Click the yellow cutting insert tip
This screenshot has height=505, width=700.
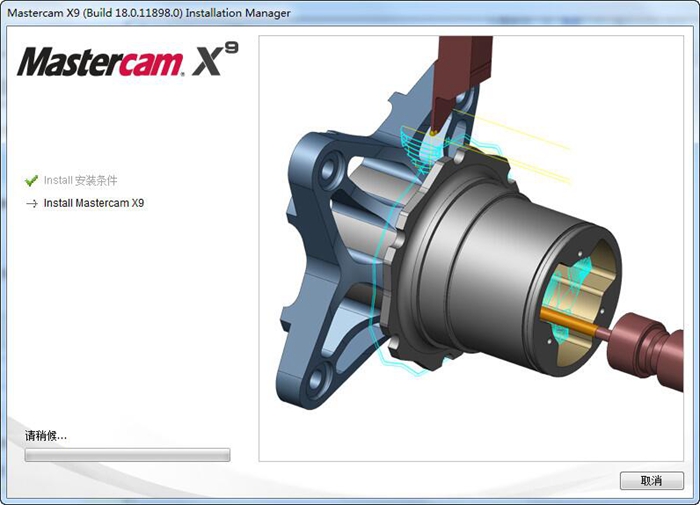click(x=436, y=130)
